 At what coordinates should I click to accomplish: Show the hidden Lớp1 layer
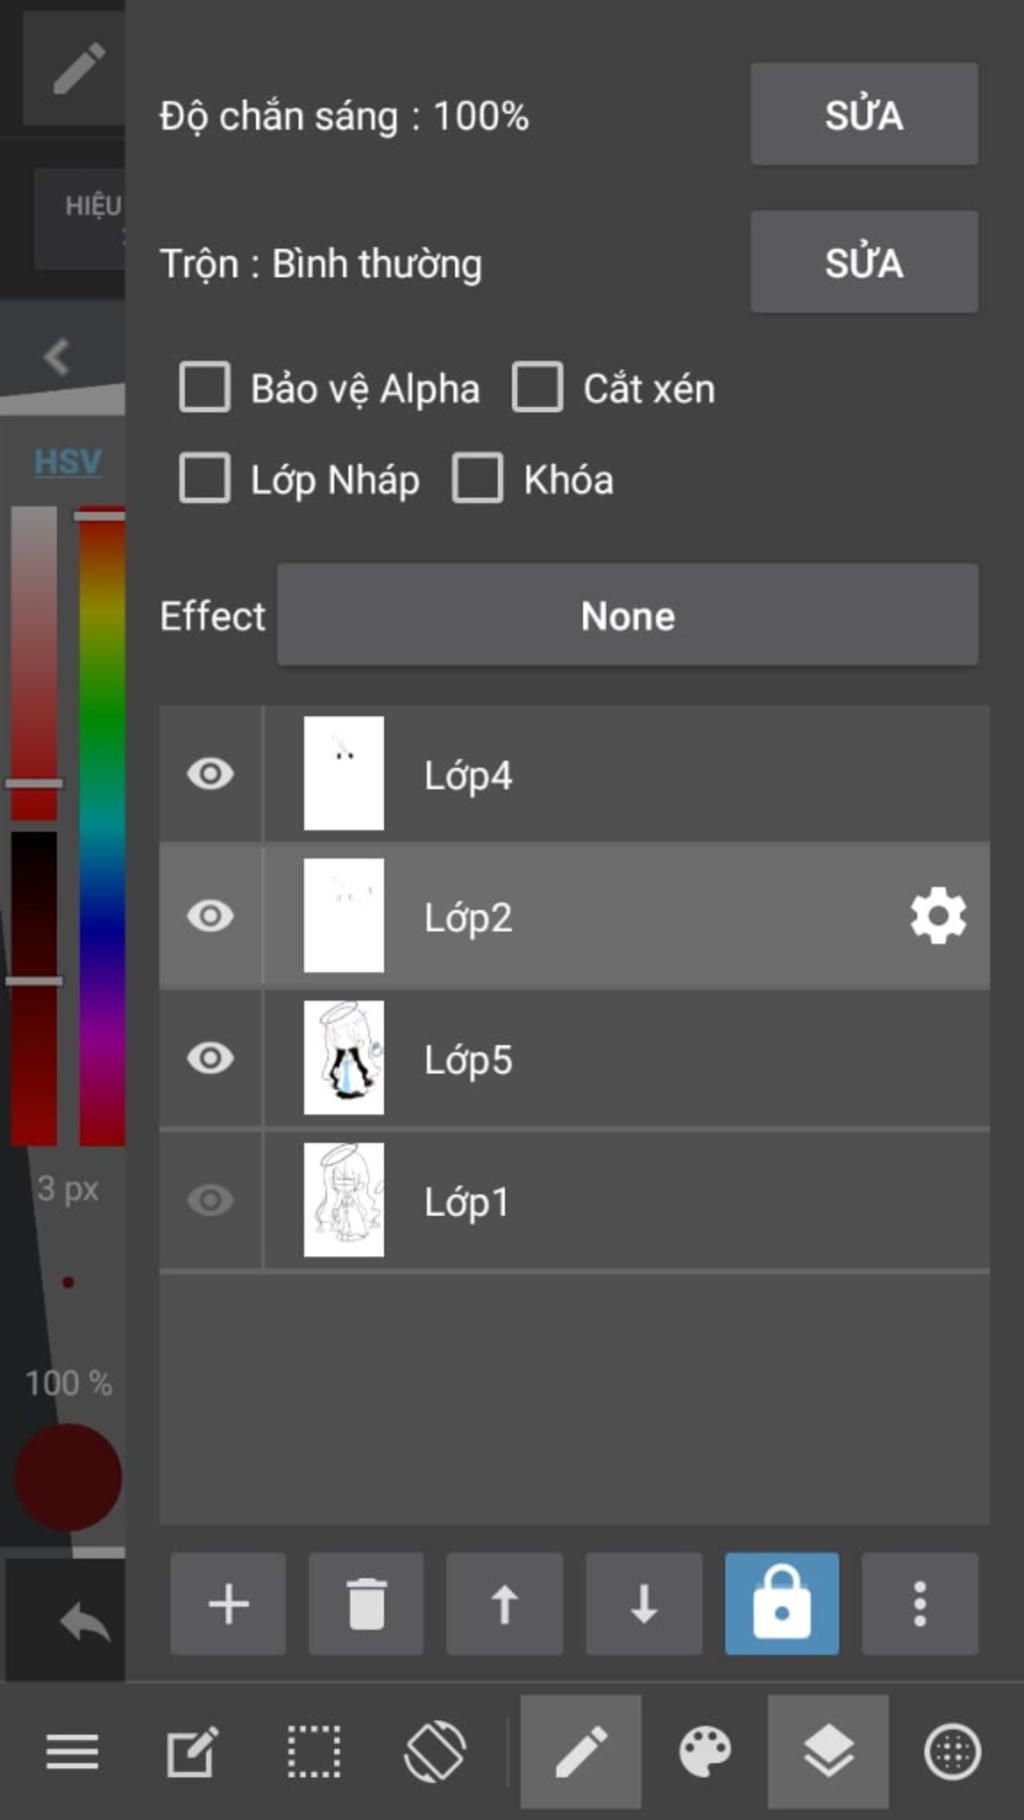tap(210, 1200)
